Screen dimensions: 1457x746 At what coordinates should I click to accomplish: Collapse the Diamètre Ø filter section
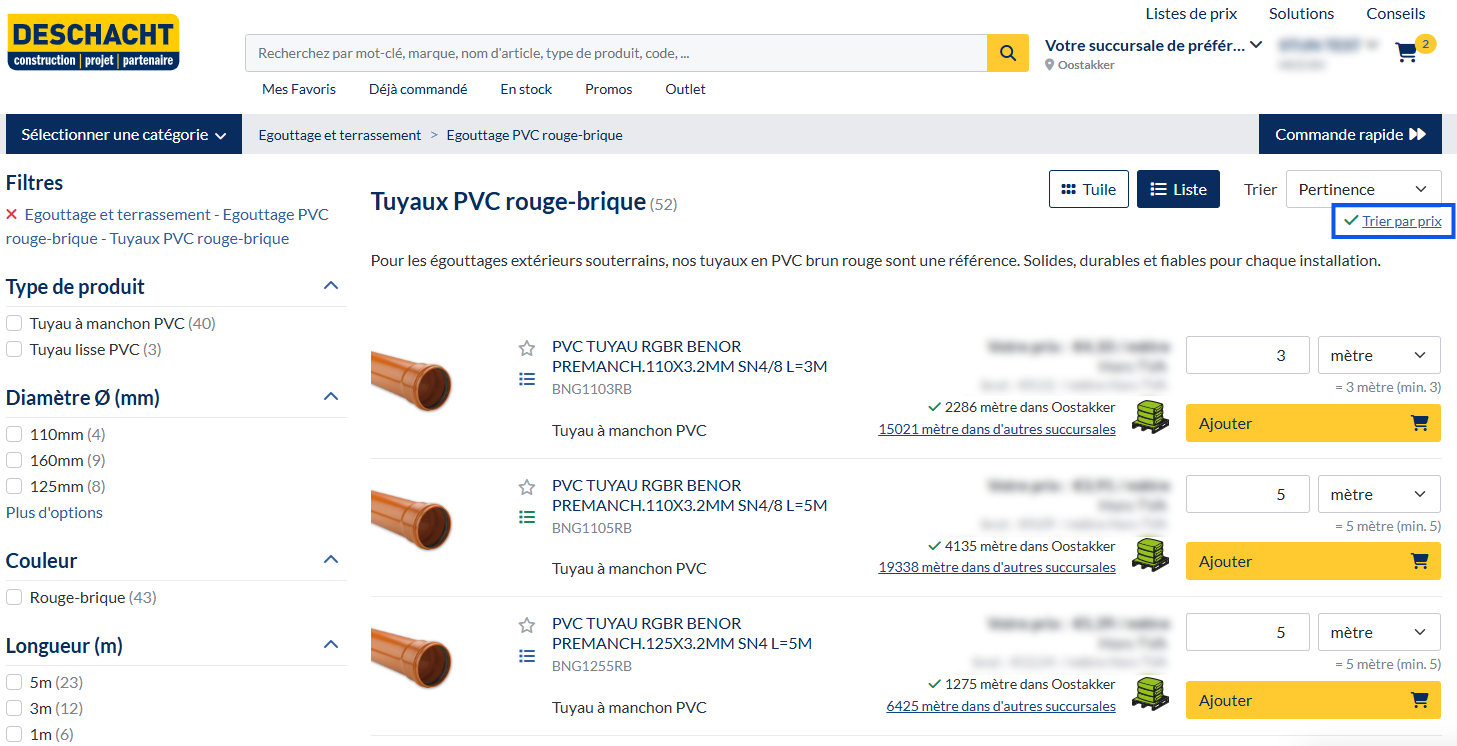[x=331, y=397]
